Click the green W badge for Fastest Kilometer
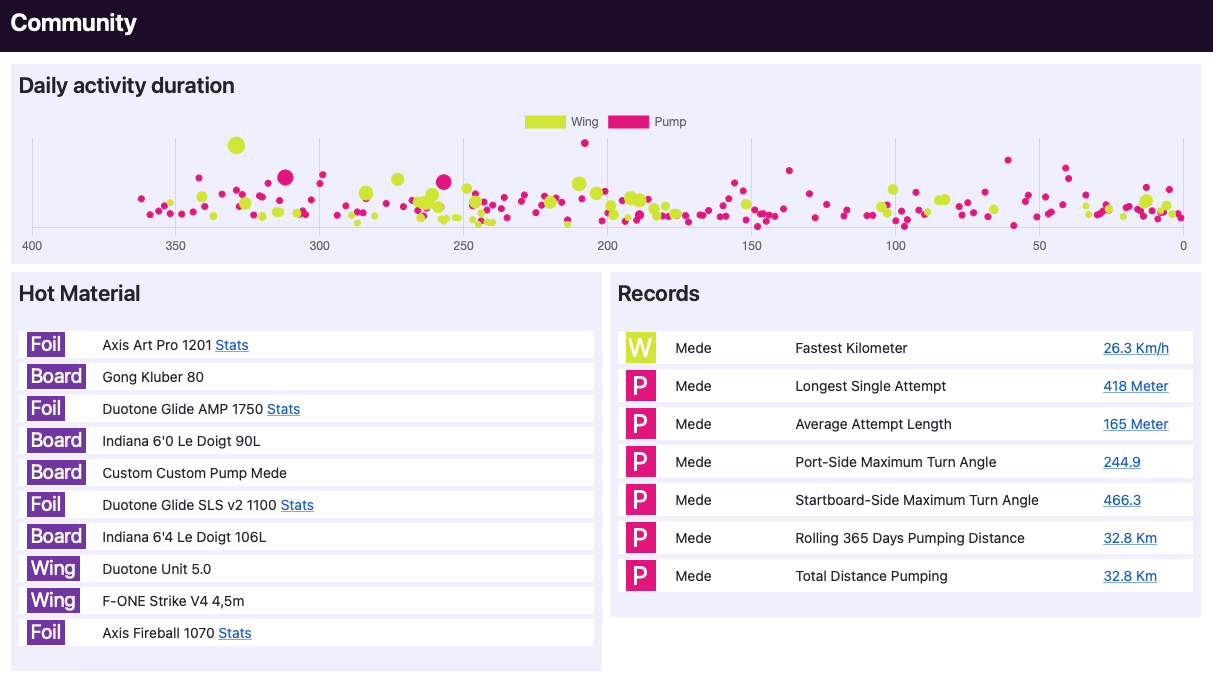The height and width of the screenshot is (682, 1213). [x=640, y=348]
